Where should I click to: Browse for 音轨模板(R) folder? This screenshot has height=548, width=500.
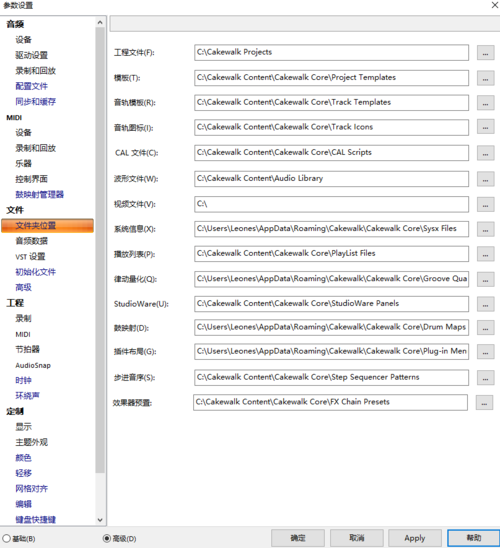click(x=485, y=103)
